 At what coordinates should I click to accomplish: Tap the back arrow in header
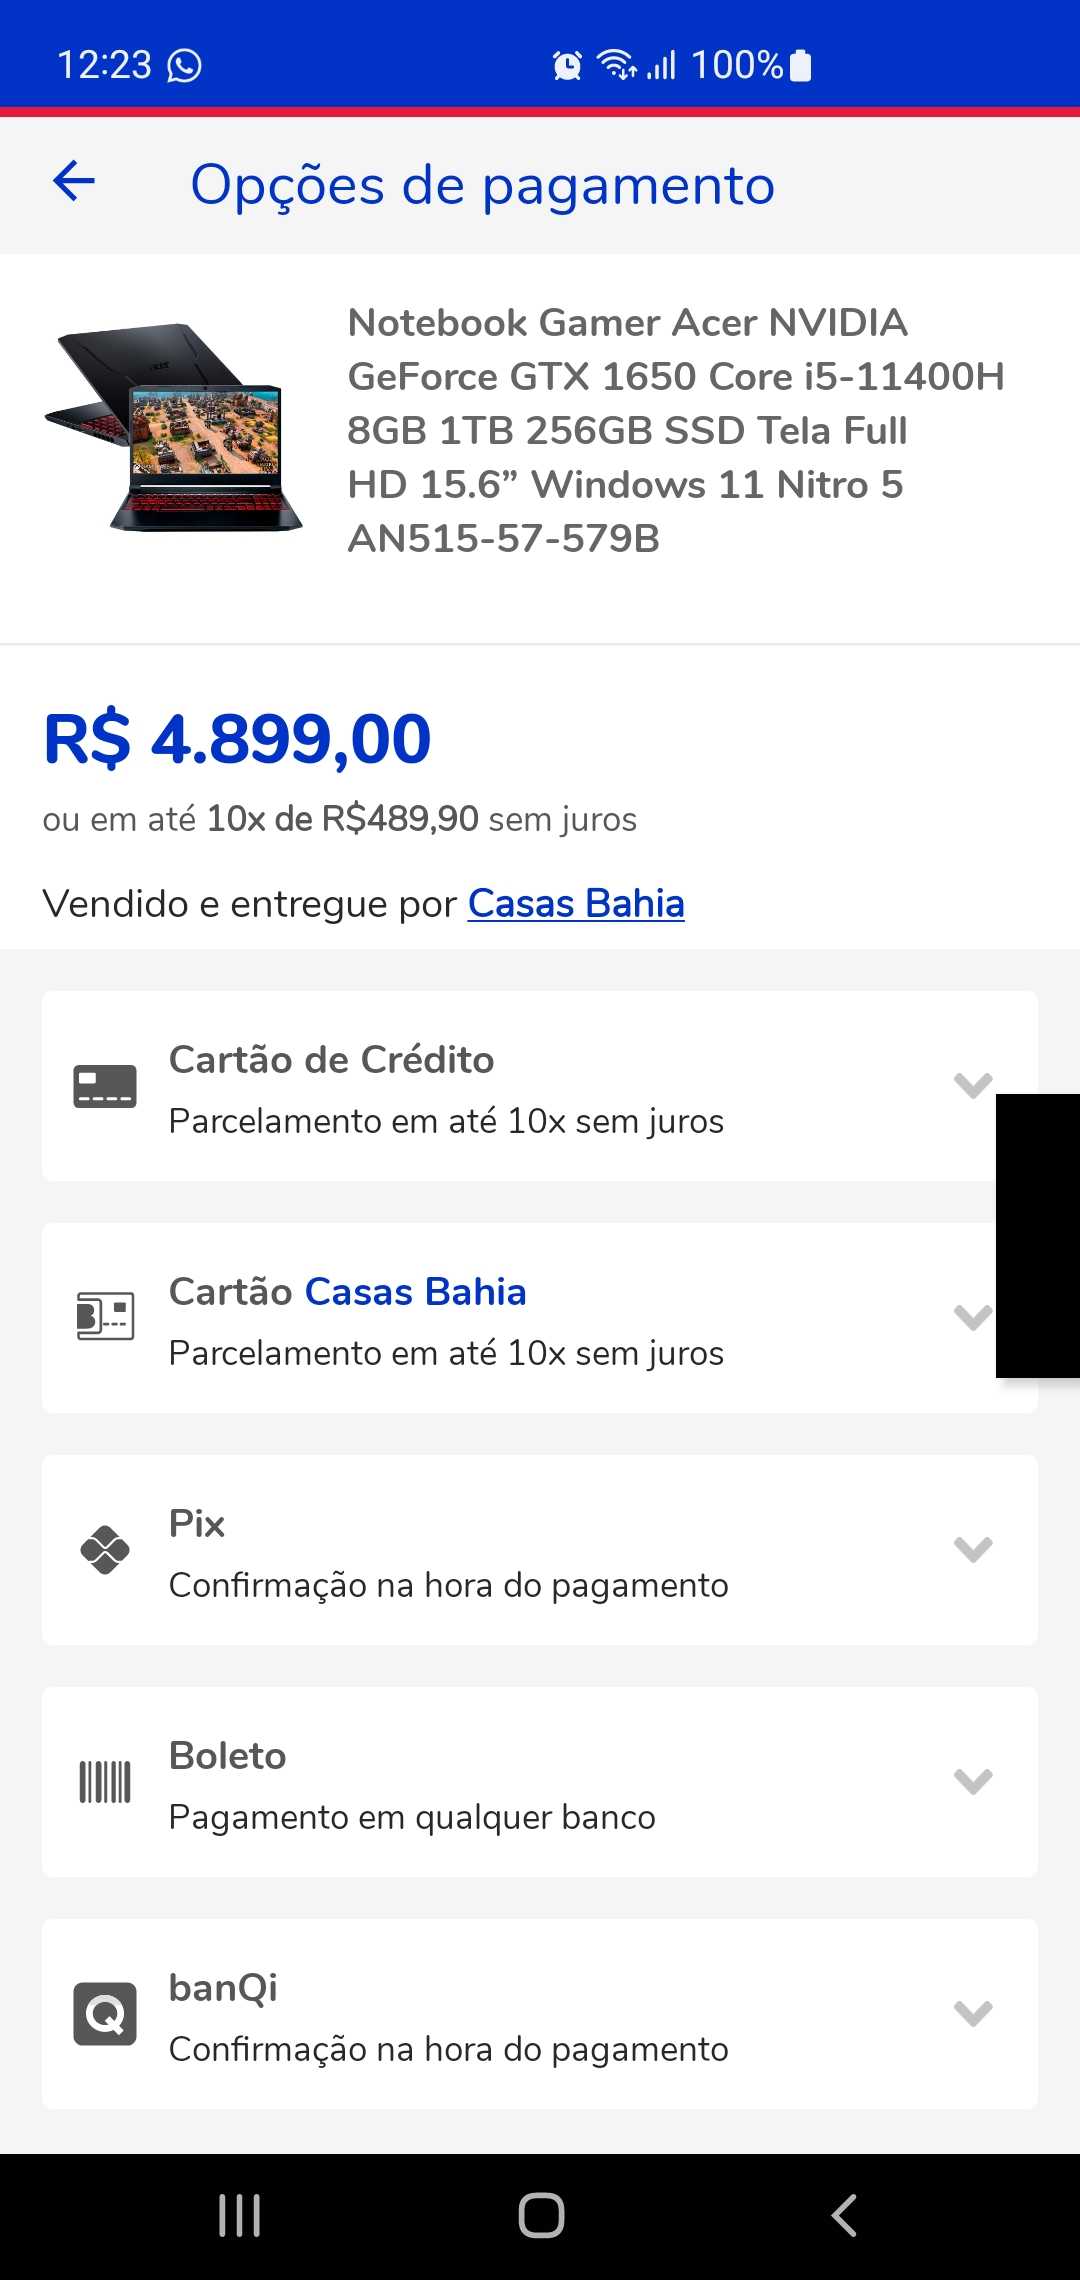click(x=74, y=182)
